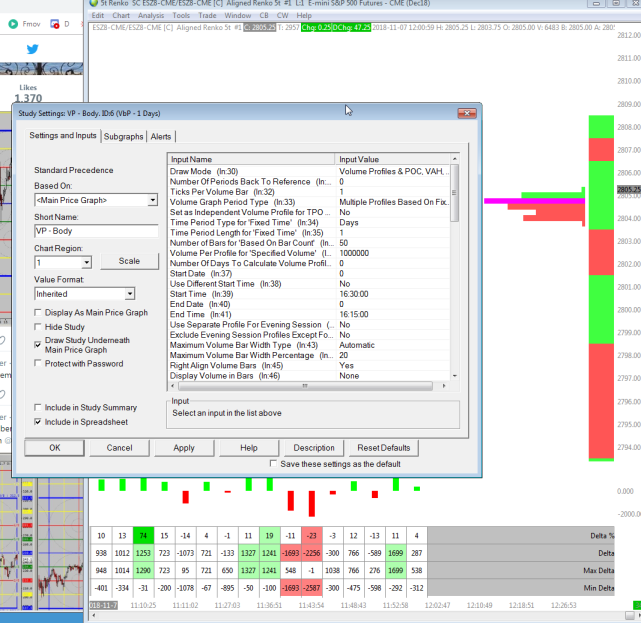Click the scroll-up arrow in the inputs list

coord(455,159)
